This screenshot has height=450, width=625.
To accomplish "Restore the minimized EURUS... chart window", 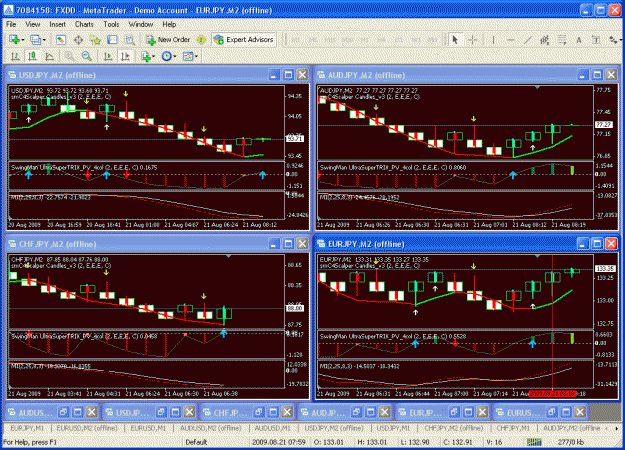I will pyautogui.click(x=552, y=412).
